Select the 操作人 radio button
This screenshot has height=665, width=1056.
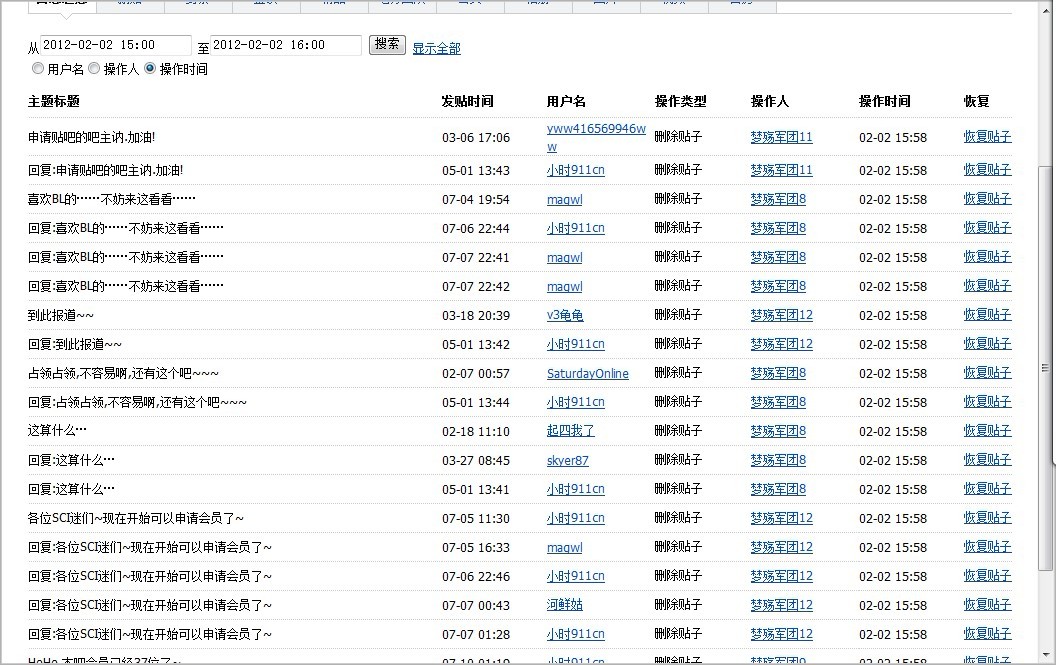[94, 68]
